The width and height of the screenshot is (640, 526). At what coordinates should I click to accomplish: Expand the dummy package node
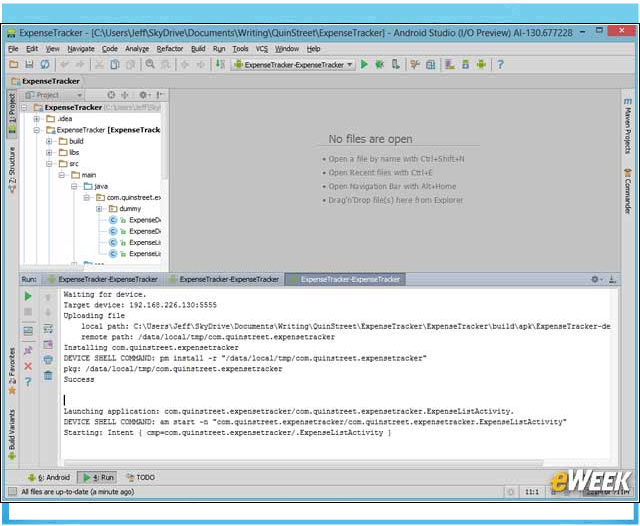(x=99, y=209)
